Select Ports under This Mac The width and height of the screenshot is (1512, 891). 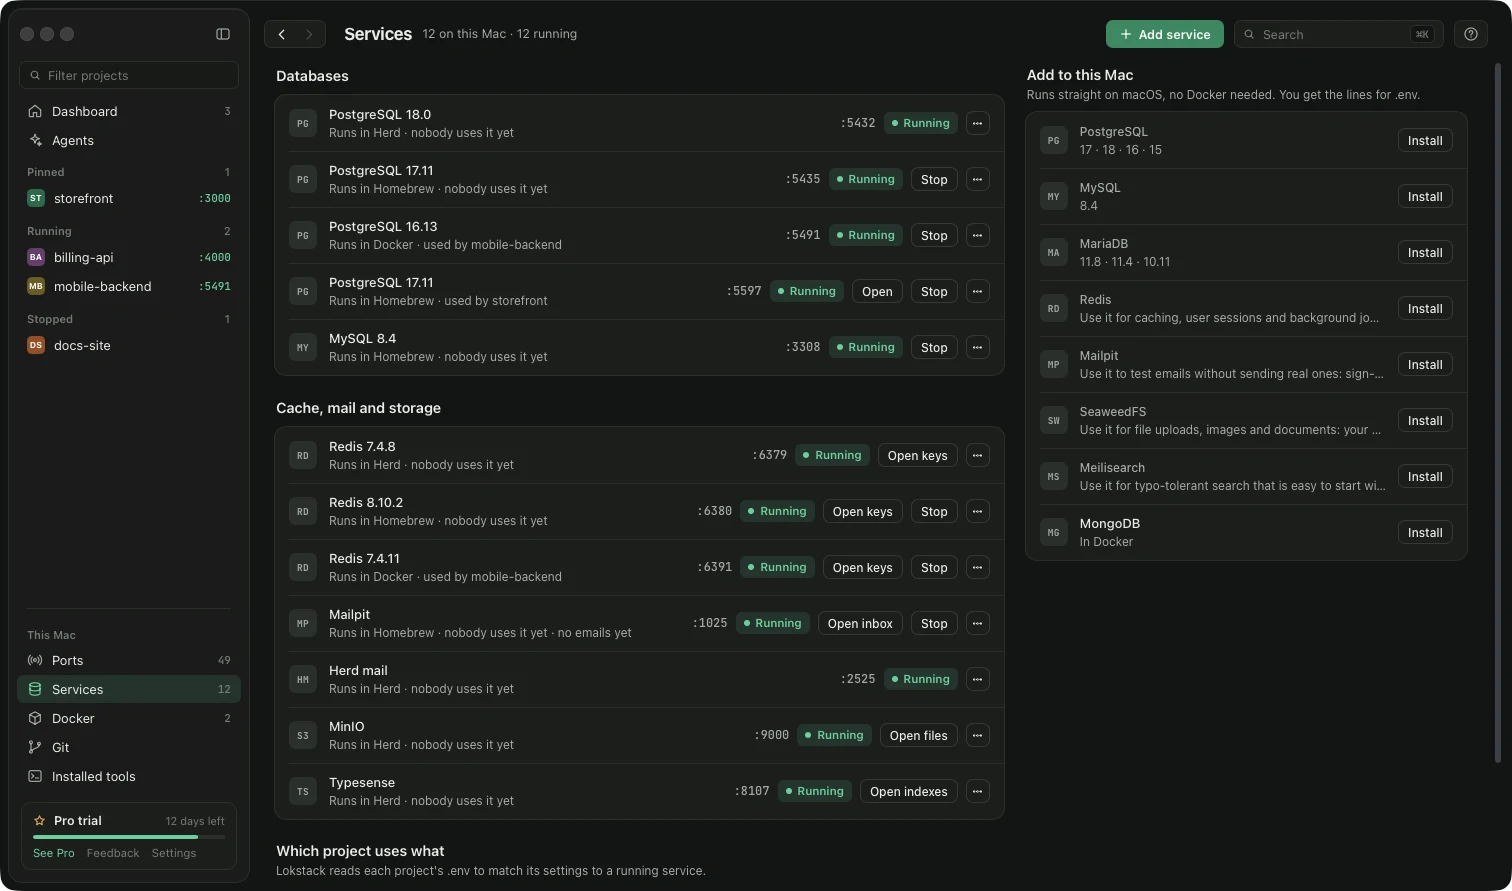pyautogui.click(x=129, y=660)
